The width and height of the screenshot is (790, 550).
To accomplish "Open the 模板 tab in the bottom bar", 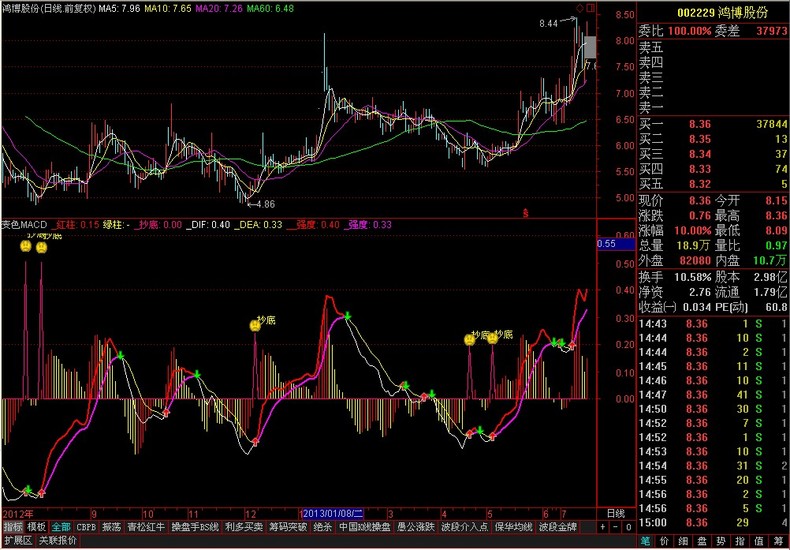I will pyautogui.click(x=37, y=526).
